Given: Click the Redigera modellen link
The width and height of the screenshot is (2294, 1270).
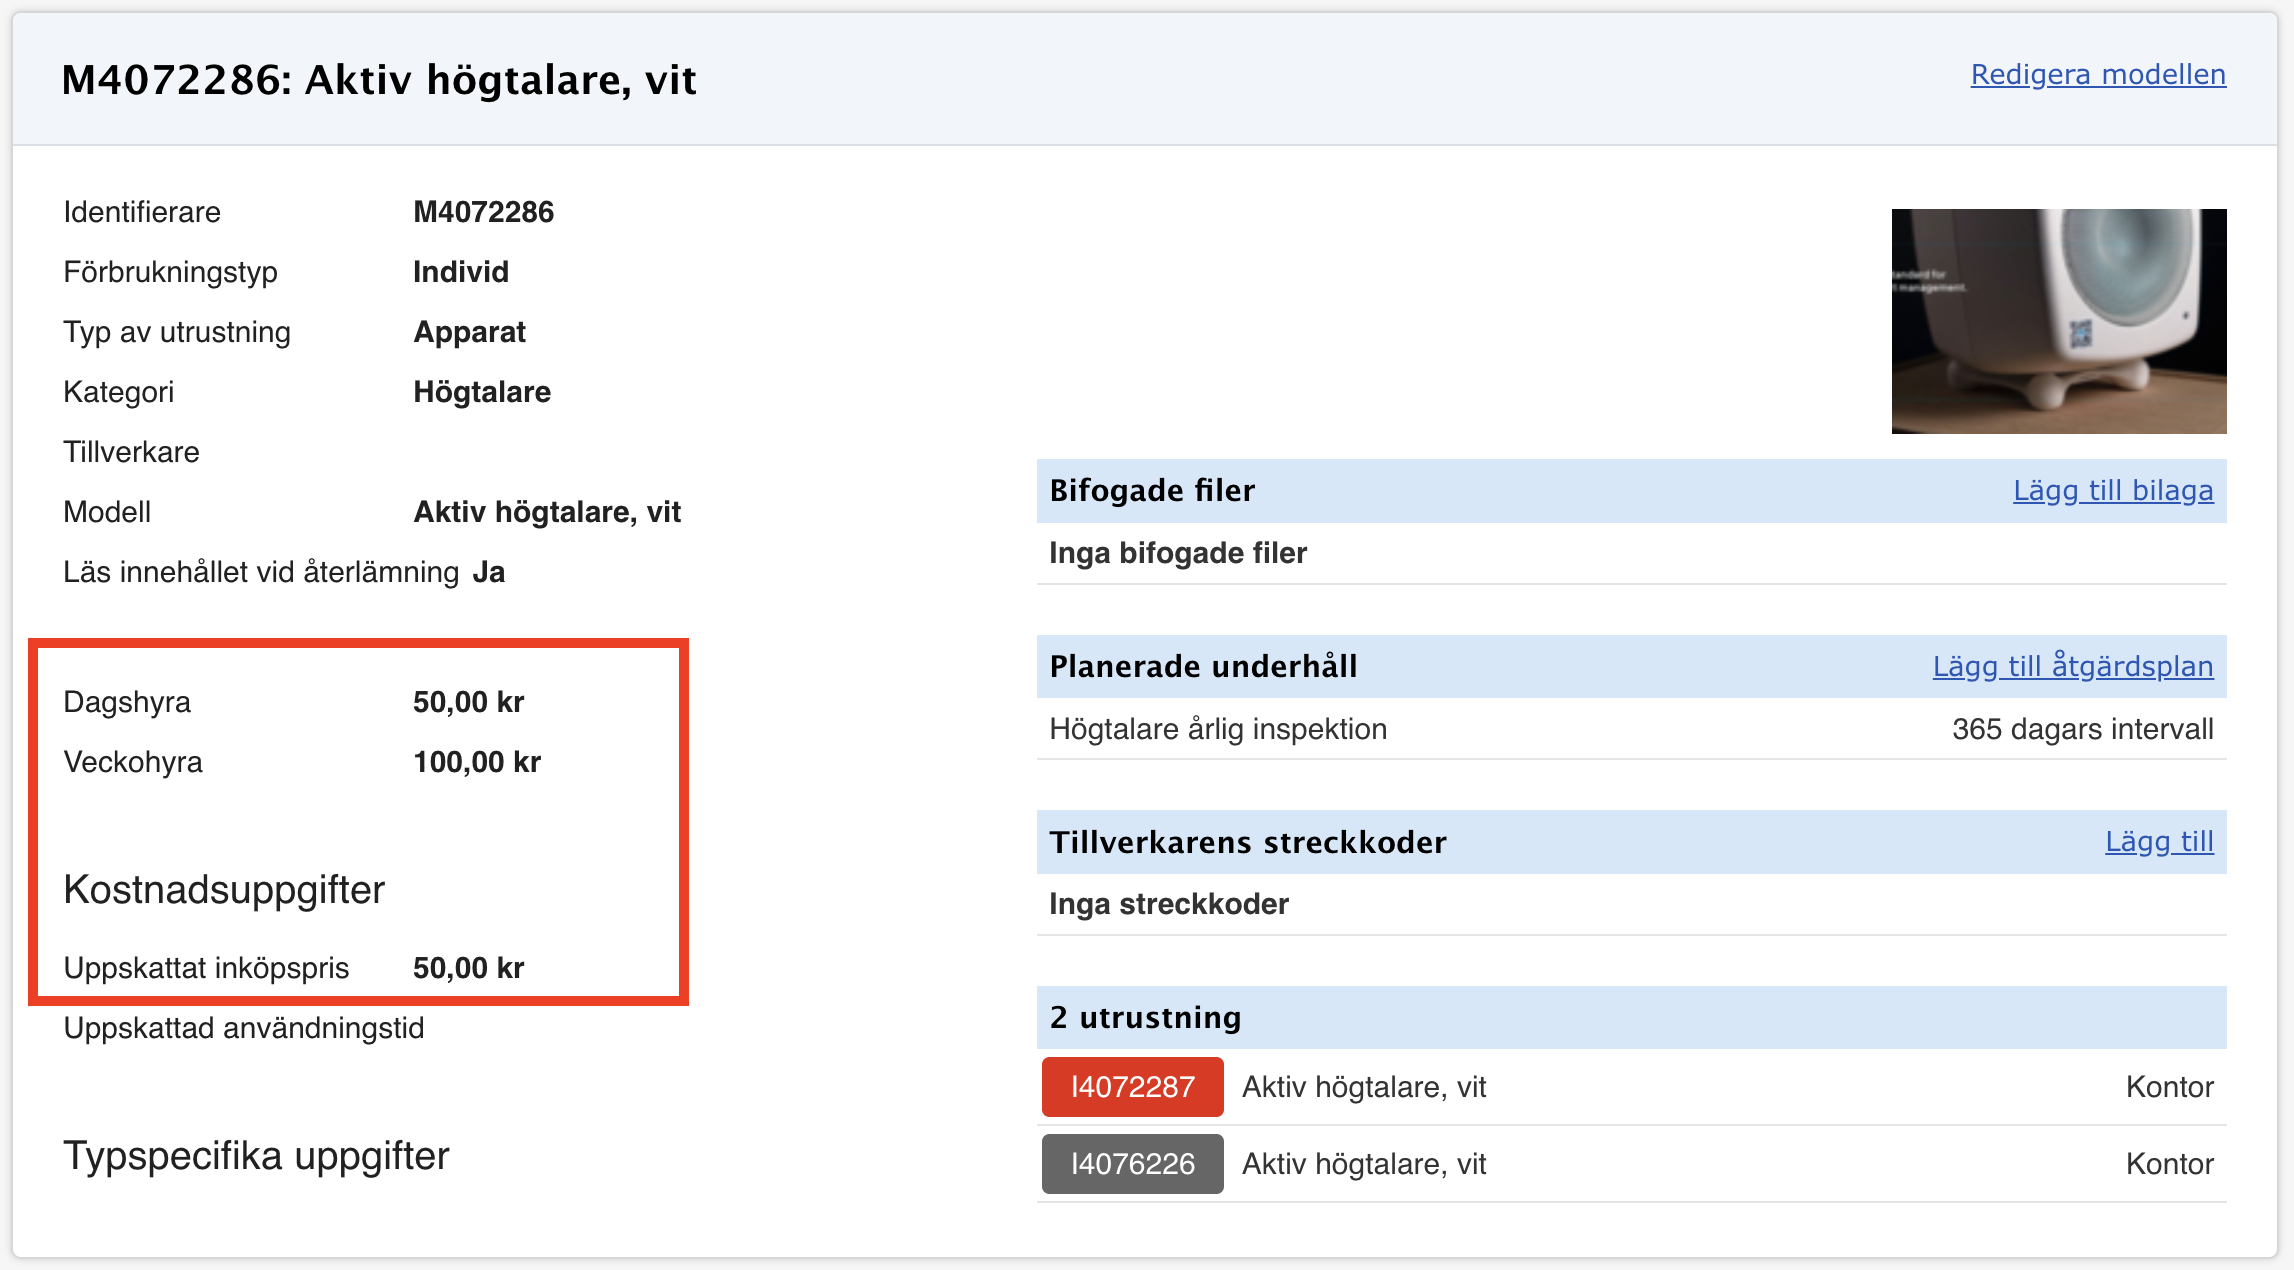Looking at the screenshot, I should (x=2097, y=75).
